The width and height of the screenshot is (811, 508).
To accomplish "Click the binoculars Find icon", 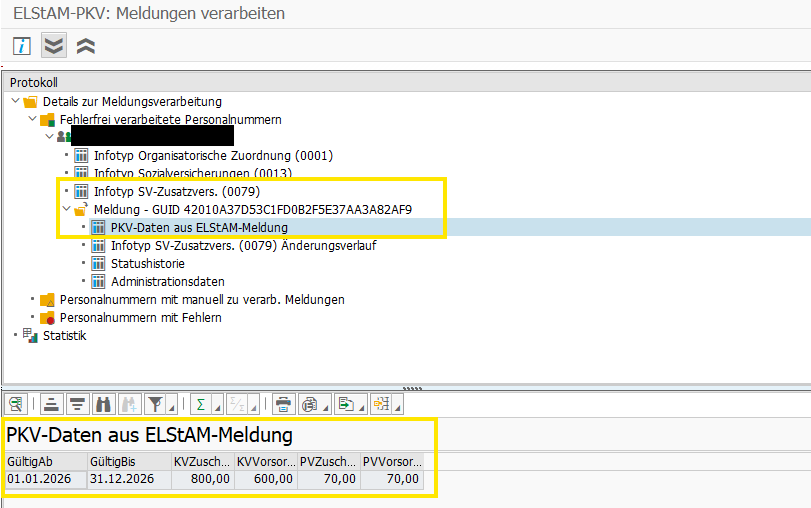I will click(103, 404).
